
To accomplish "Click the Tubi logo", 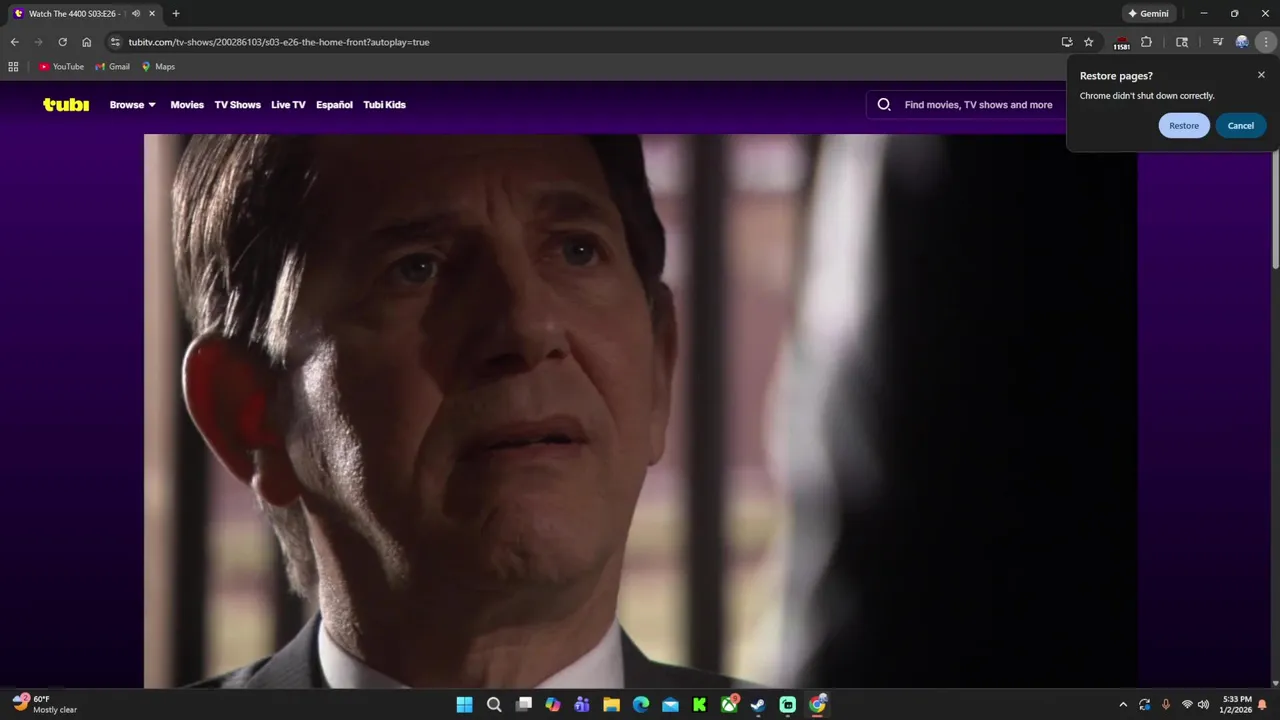I will (66, 104).
